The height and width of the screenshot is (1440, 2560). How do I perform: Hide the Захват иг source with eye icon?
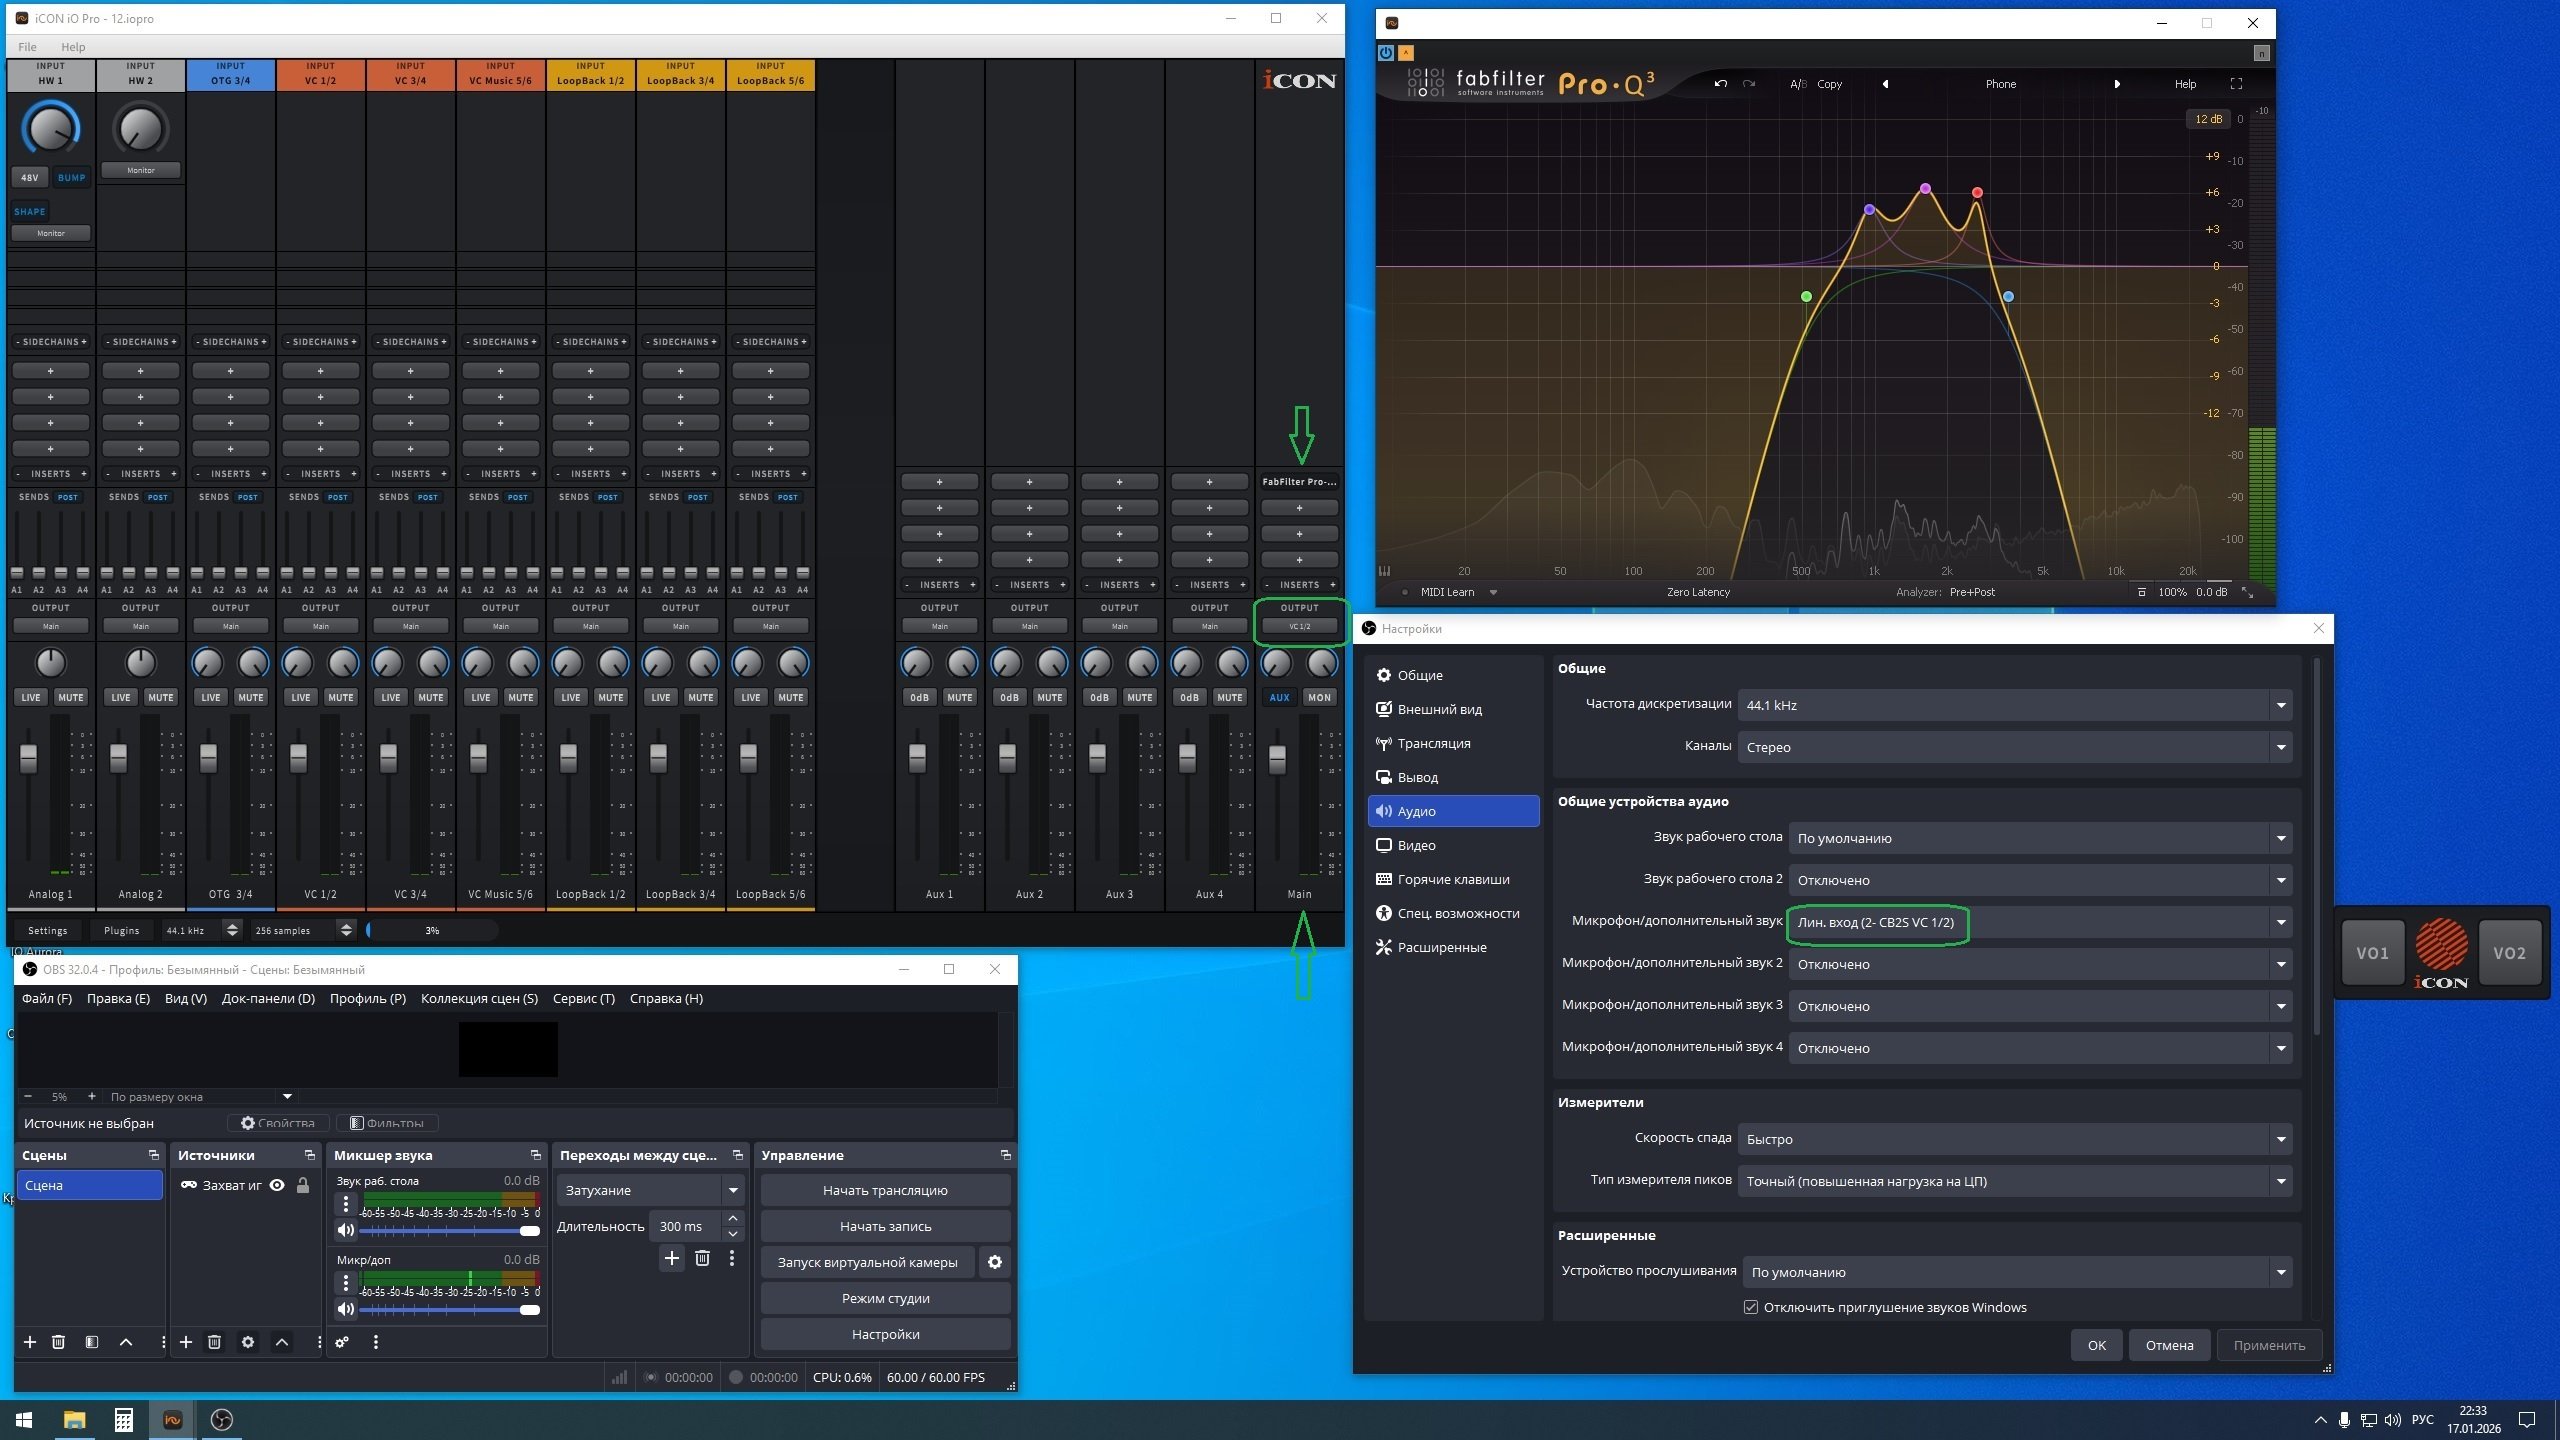point(277,1185)
